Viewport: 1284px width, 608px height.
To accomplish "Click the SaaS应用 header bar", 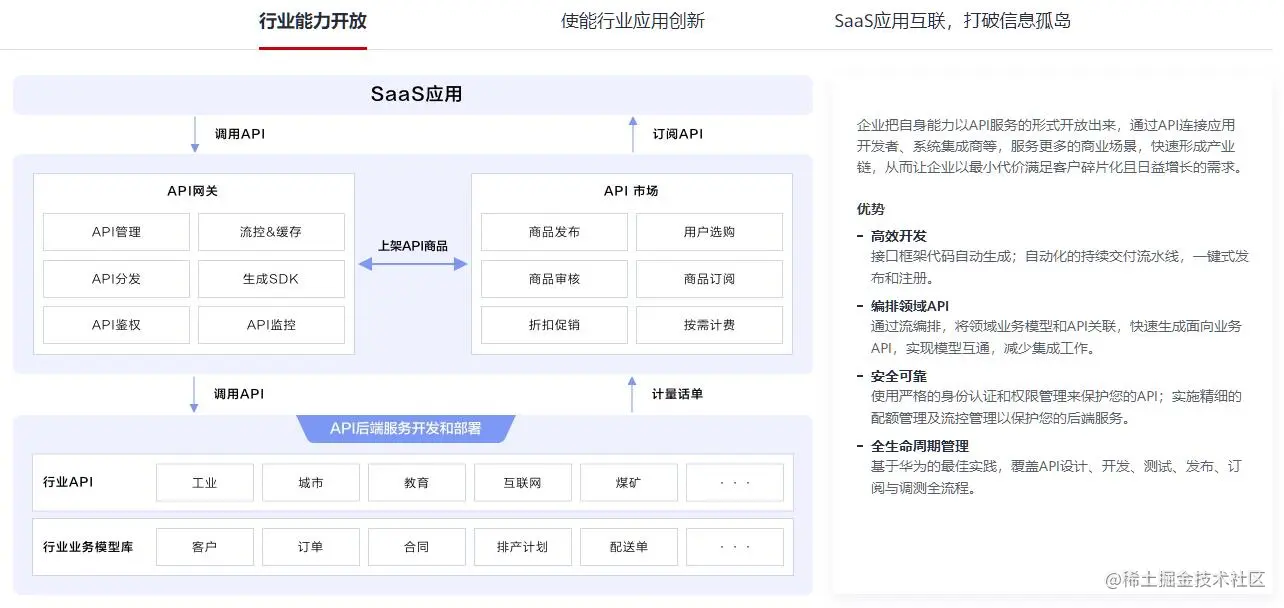I will (x=413, y=95).
